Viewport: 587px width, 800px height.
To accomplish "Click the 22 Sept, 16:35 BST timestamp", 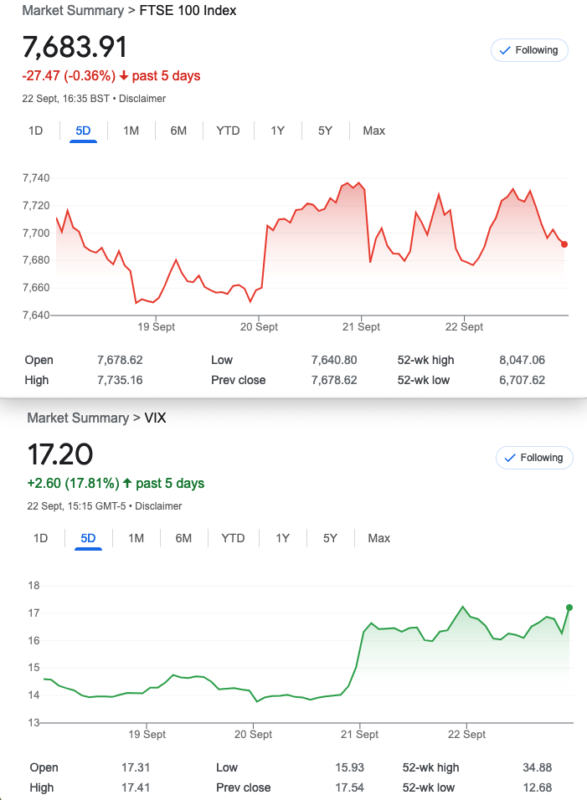I will point(65,98).
